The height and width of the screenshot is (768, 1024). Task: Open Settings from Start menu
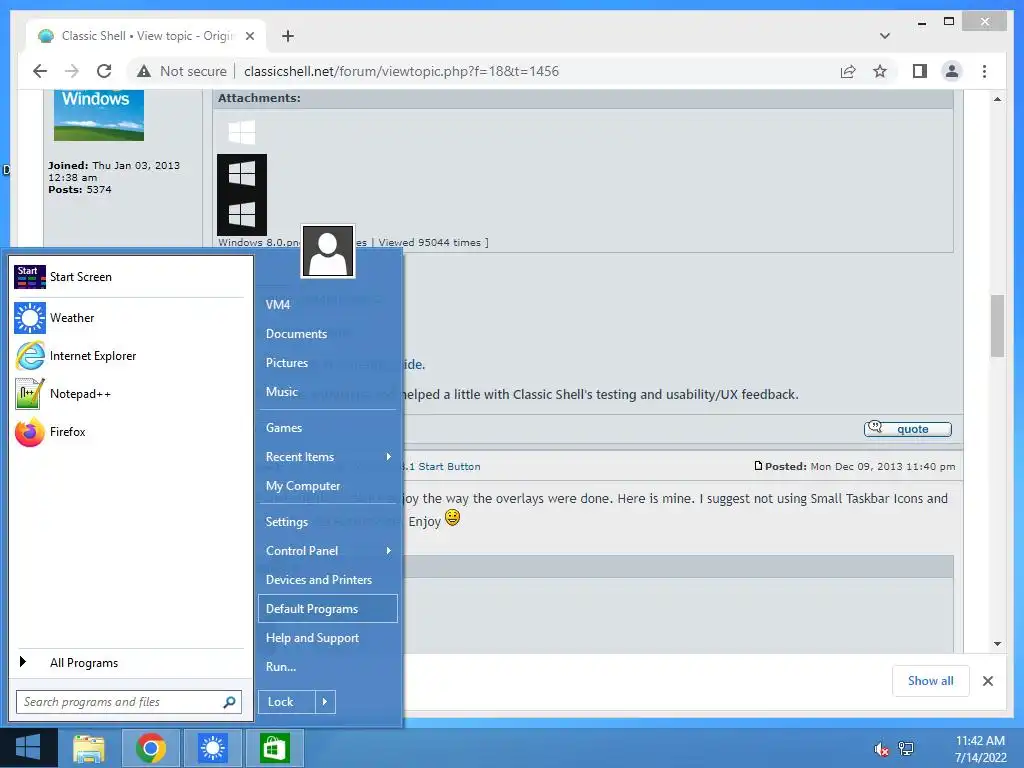coord(287,522)
